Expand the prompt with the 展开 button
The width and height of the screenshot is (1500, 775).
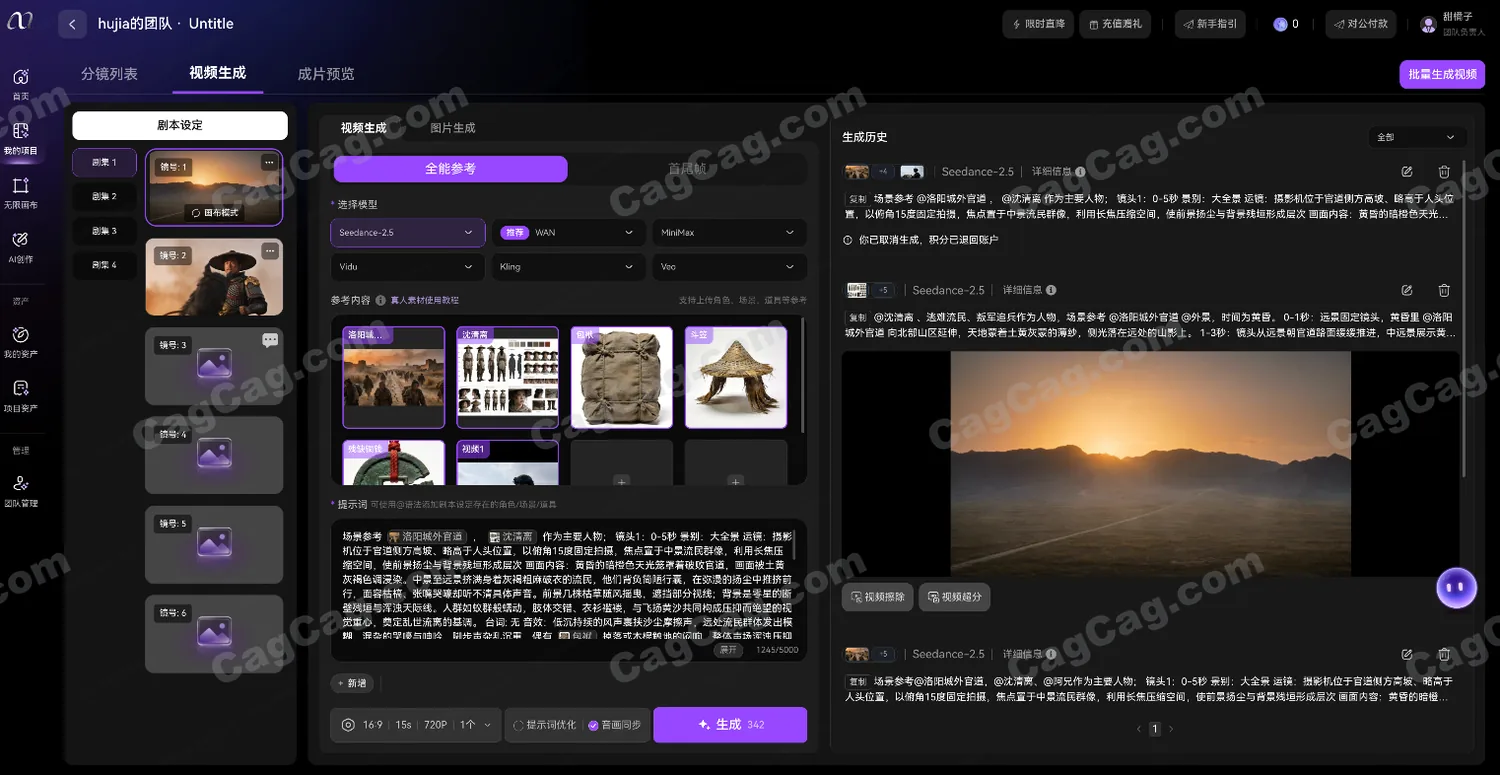tap(730, 649)
